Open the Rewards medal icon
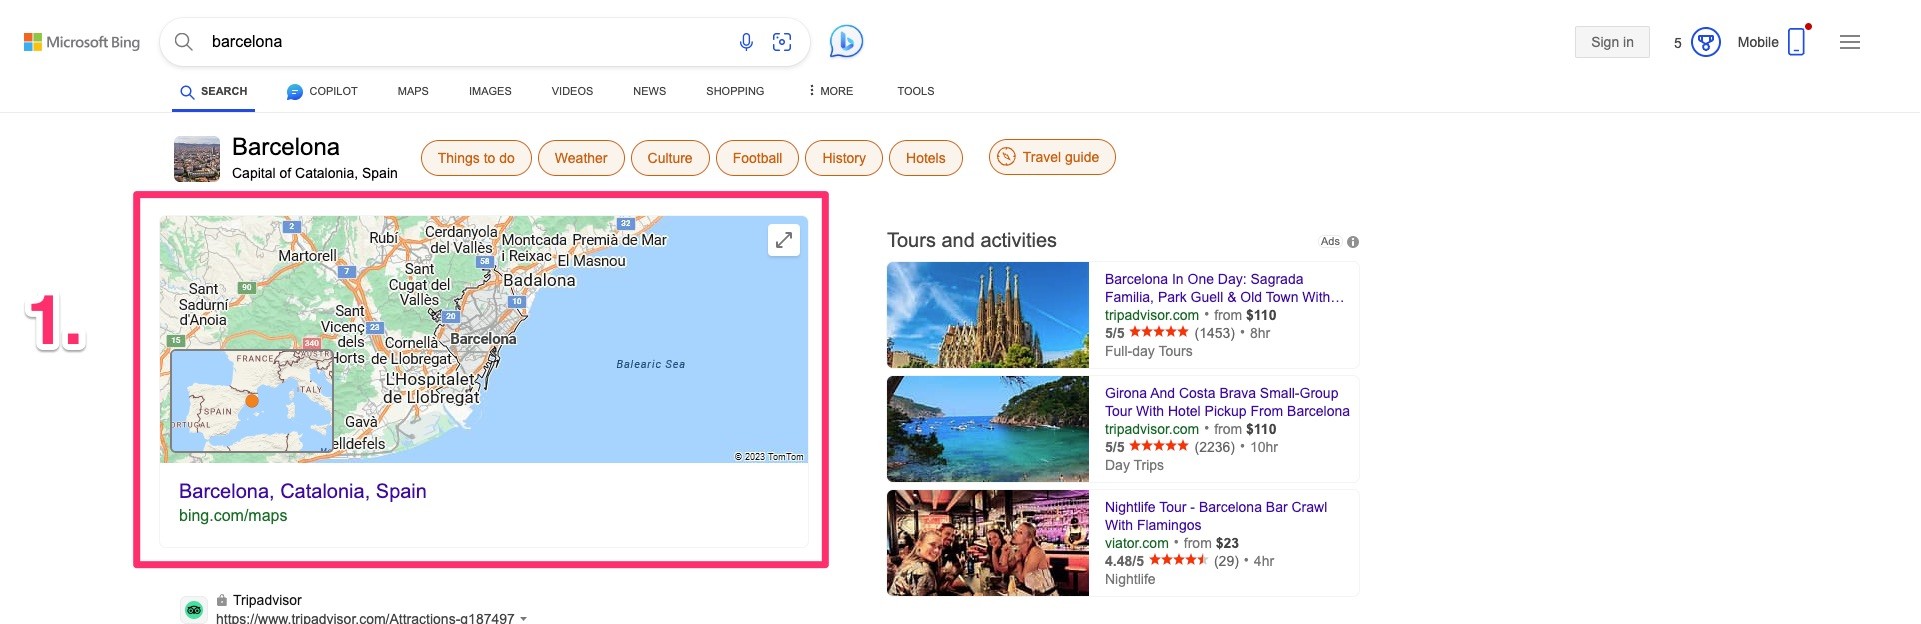1921x624 pixels. click(1706, 42)
